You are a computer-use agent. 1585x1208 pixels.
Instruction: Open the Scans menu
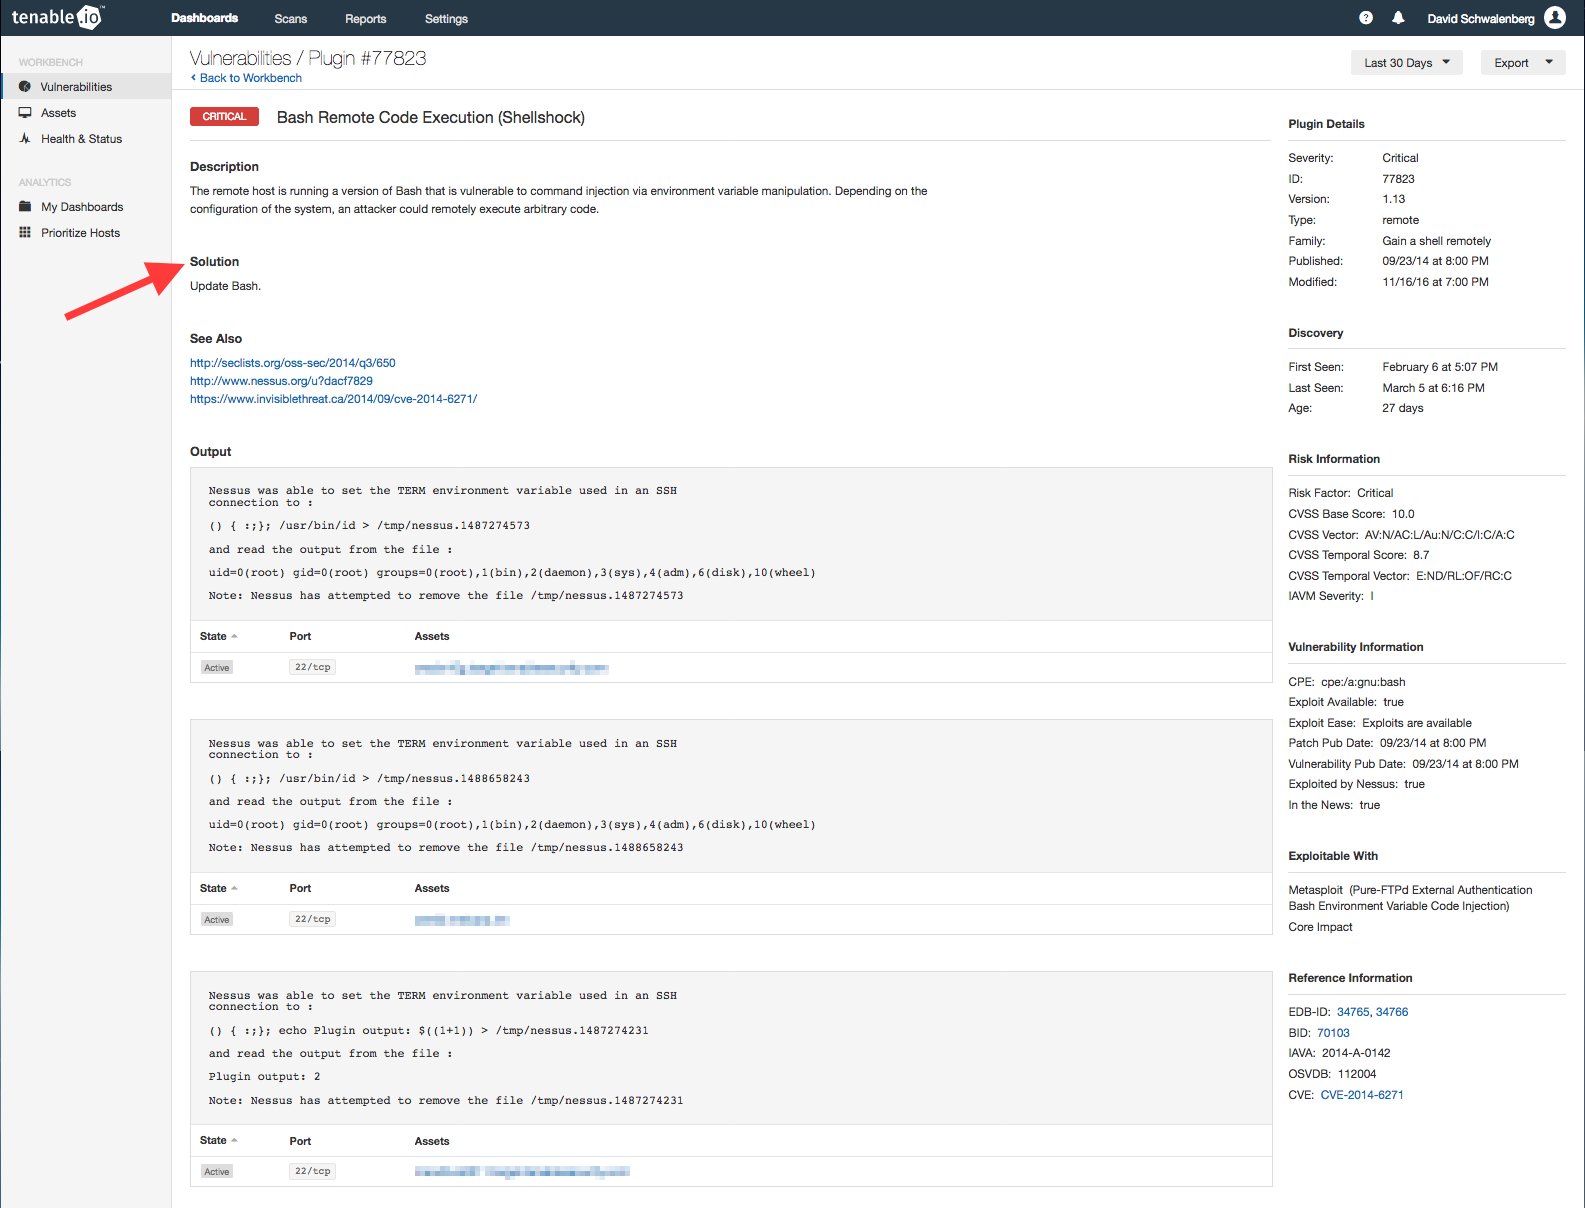pos(291,19)
